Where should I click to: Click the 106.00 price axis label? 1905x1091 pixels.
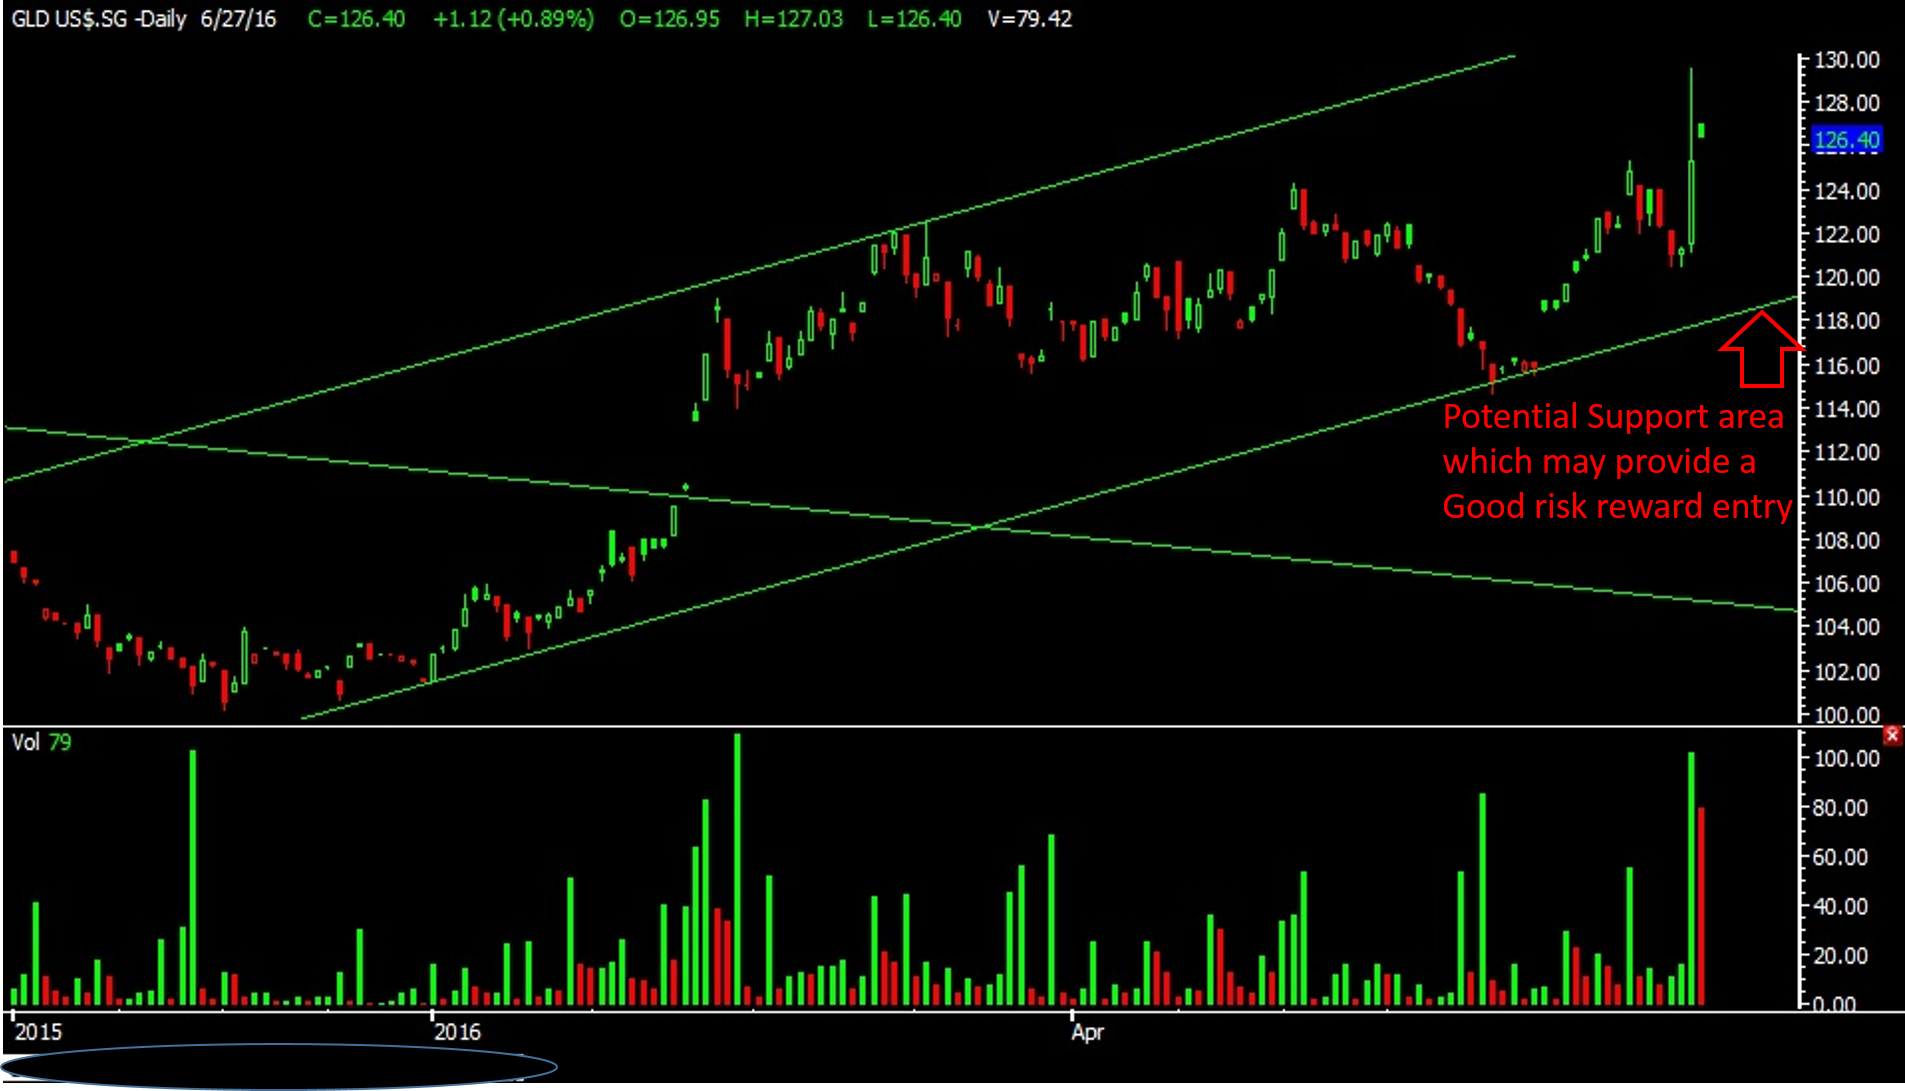tap(1847, 584)
